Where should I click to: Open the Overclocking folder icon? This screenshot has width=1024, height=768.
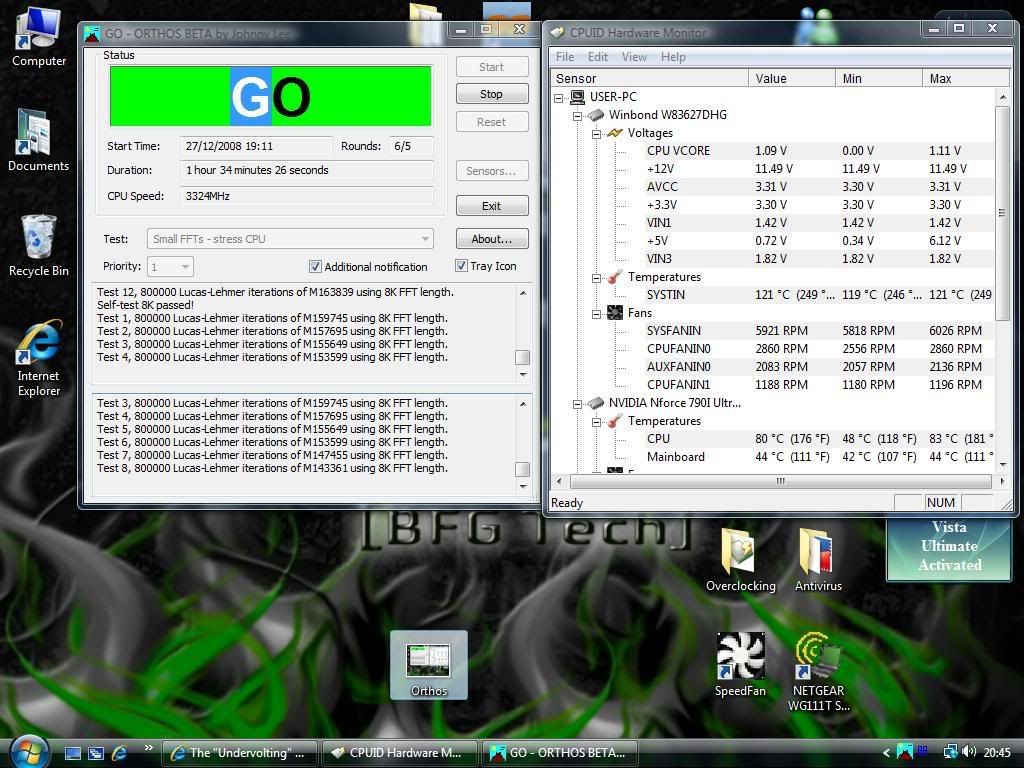pos(741,560)
